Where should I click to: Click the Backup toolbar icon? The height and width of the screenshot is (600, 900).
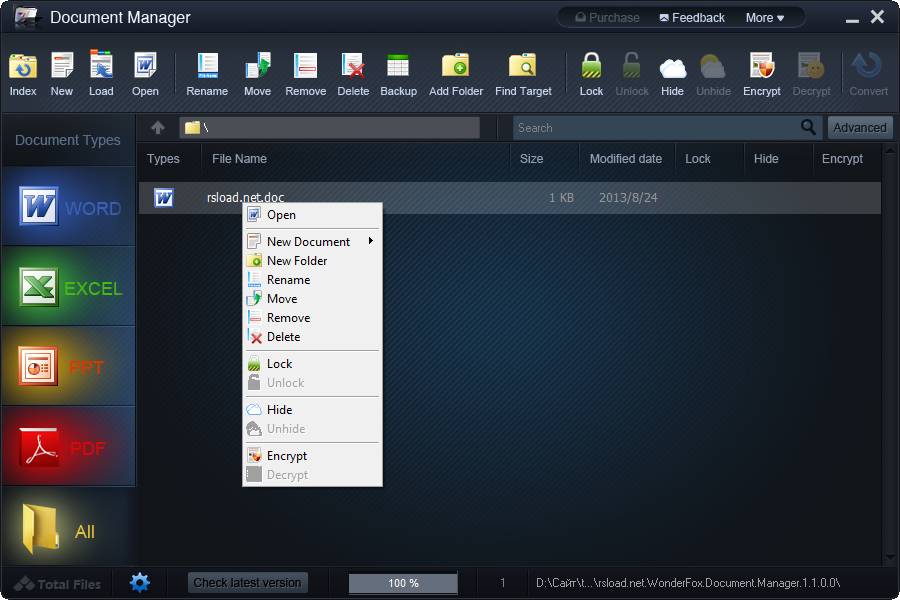pyautogui.click(x=398, y=65)
